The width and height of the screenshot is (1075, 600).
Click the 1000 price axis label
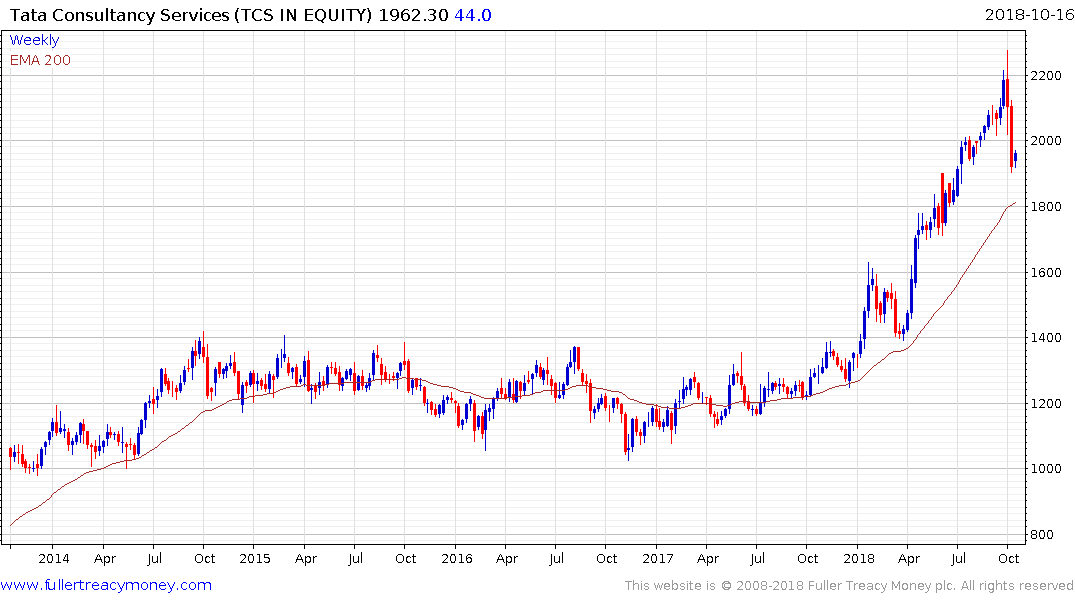[1045, 469]
